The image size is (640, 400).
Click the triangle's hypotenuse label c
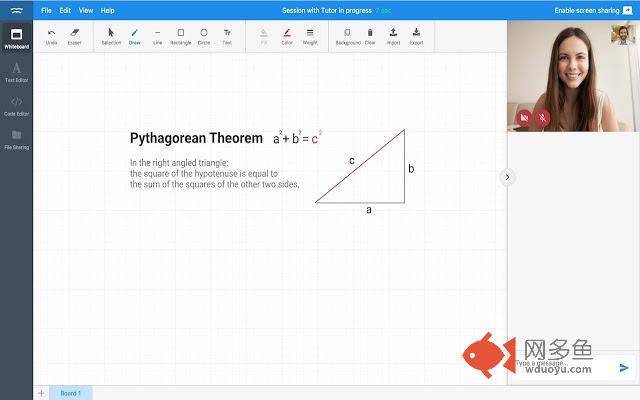352,161
